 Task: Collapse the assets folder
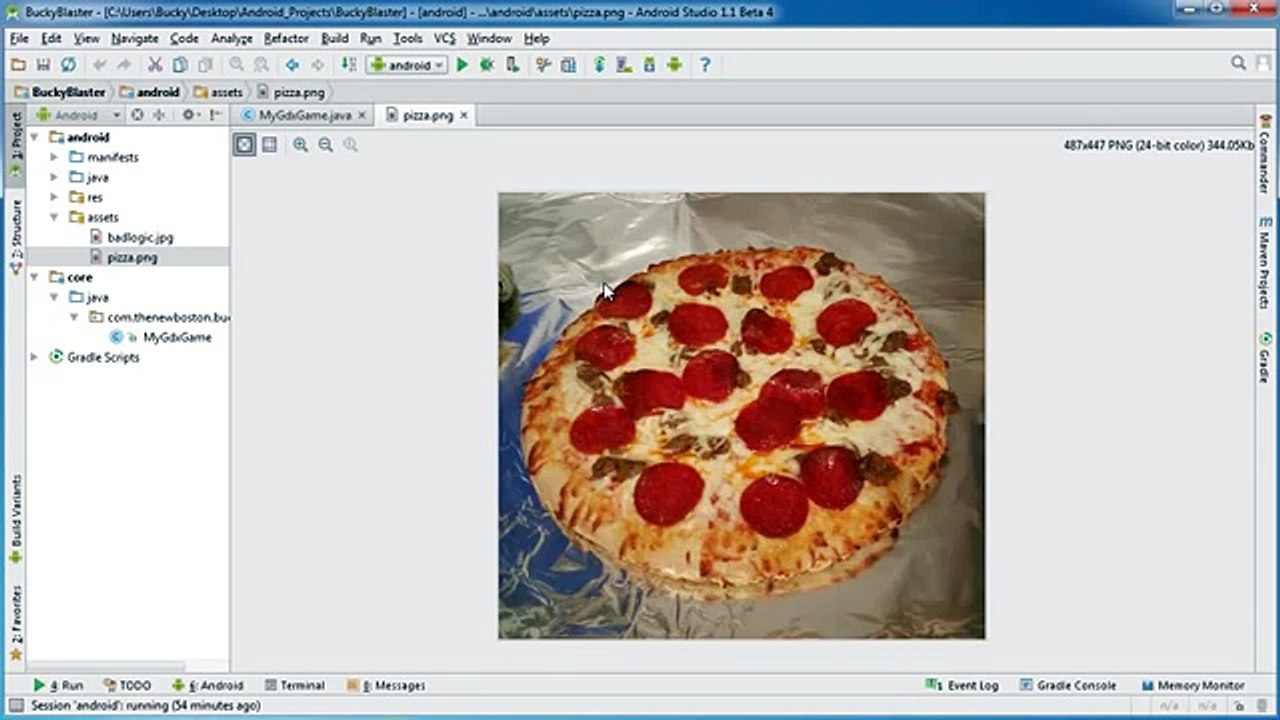pos(55,217)
